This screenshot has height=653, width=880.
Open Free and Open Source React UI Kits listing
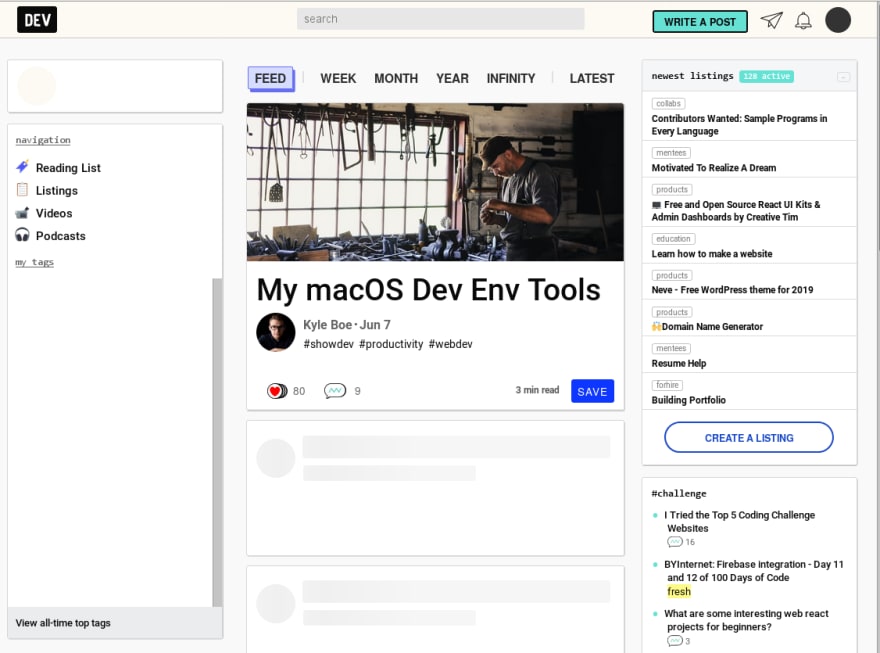[736, 211]
